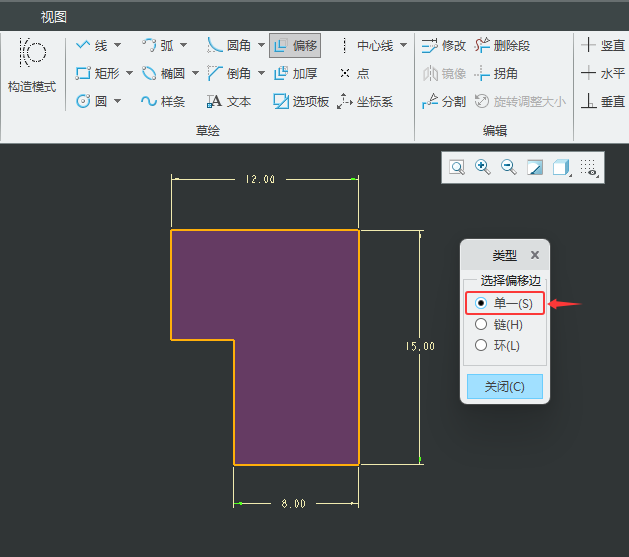The image size is (629, 557).
Task: Select the Rectangle (矩形) tool
Action: tap(97, 73)
